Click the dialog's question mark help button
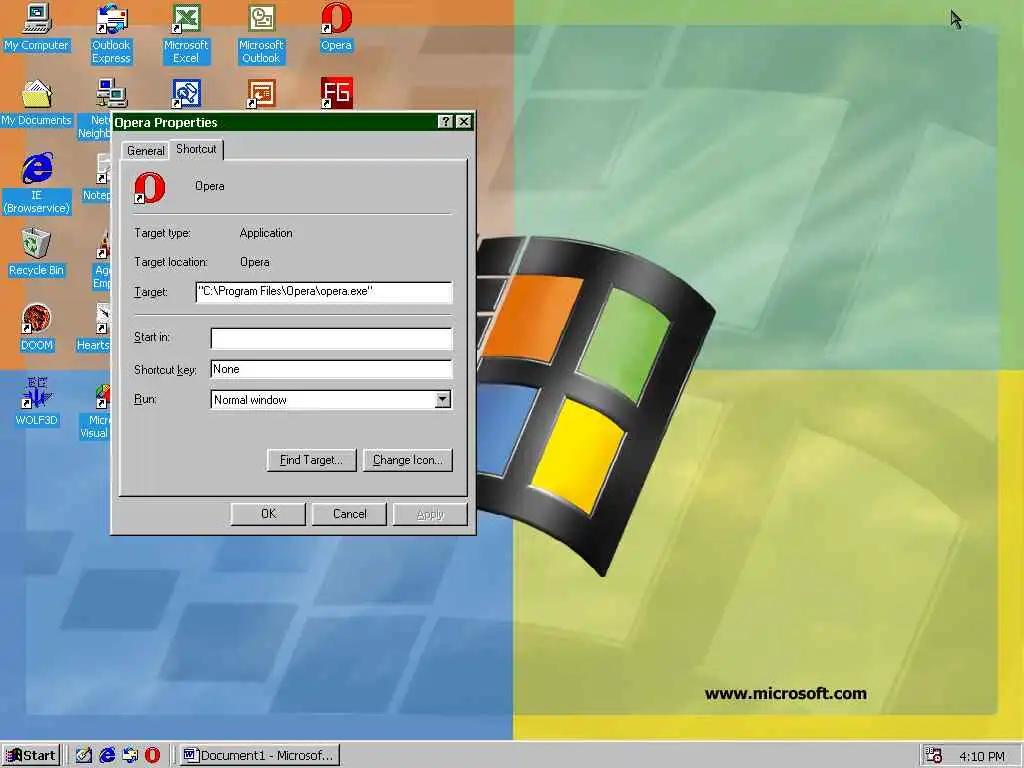The image size is (1024, 768). coord(445,121)
